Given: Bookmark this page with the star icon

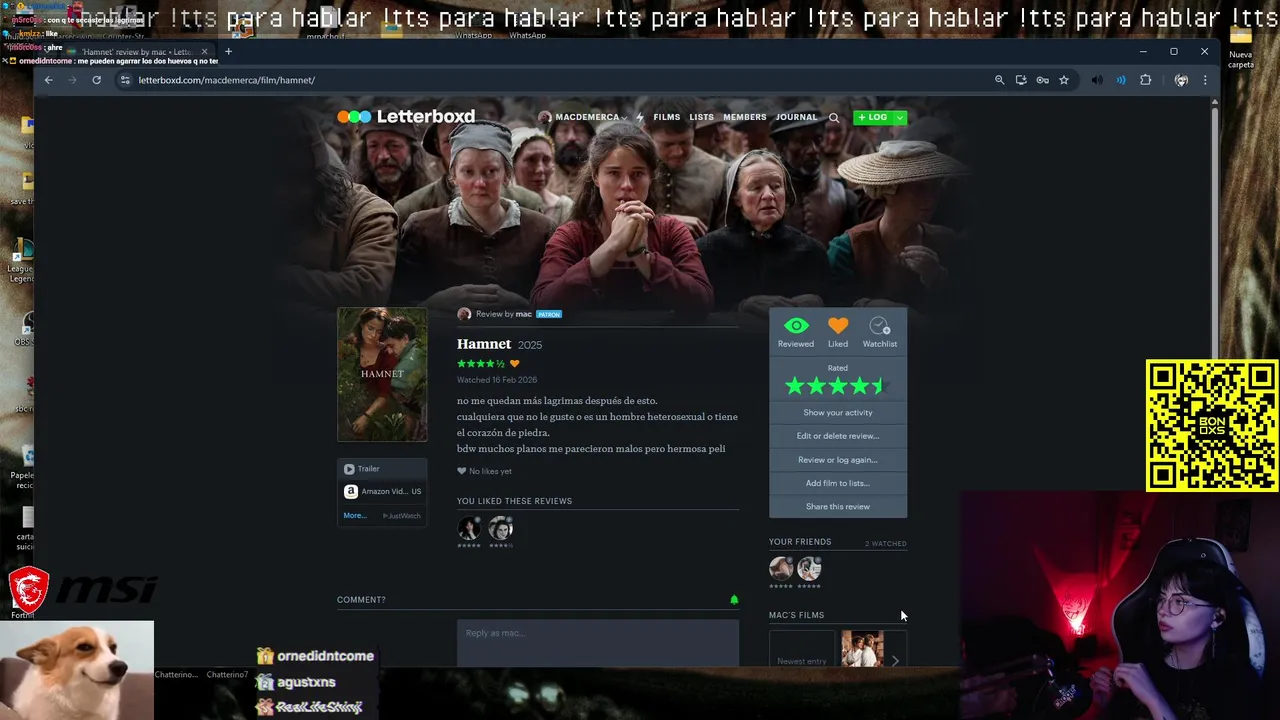Looking at the screenshot, I should click(1064, 80).
